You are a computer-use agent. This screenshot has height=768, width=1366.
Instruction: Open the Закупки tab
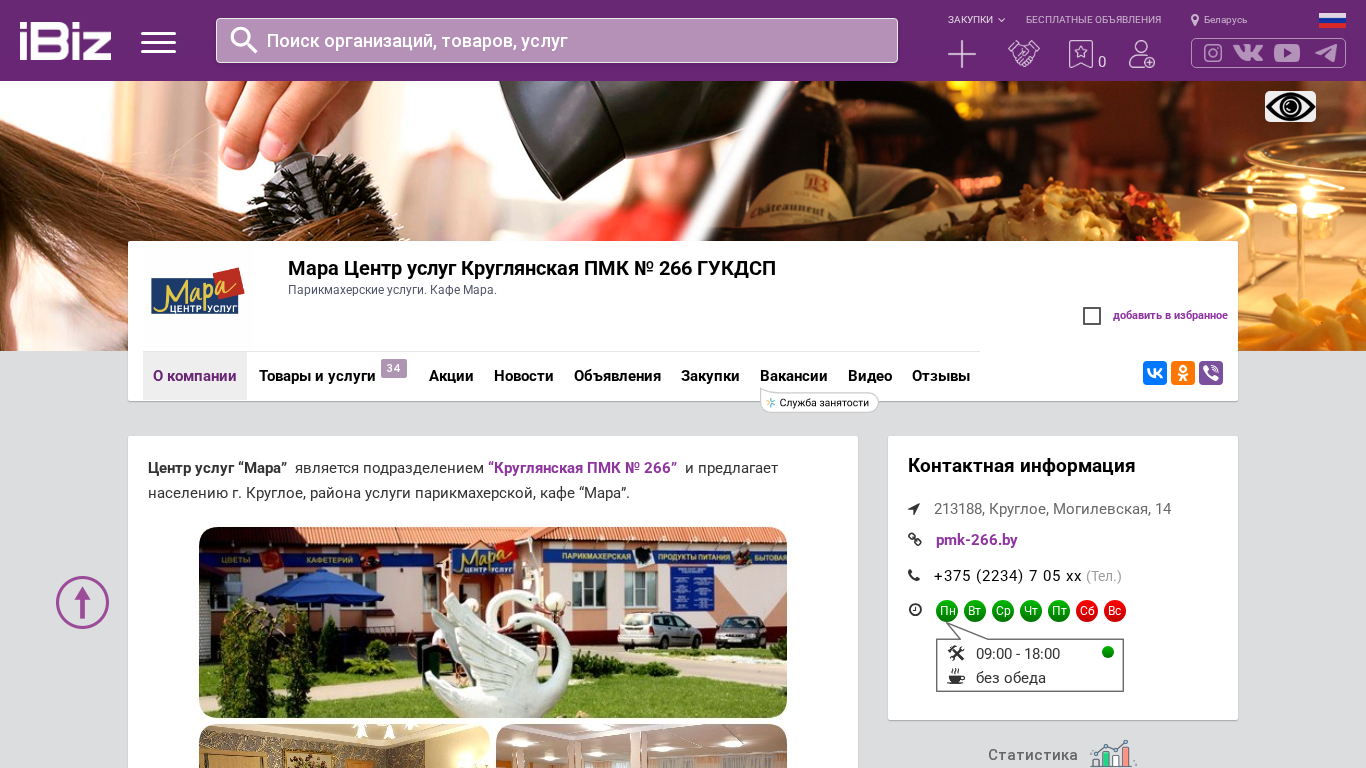click(x=710, y=376)
